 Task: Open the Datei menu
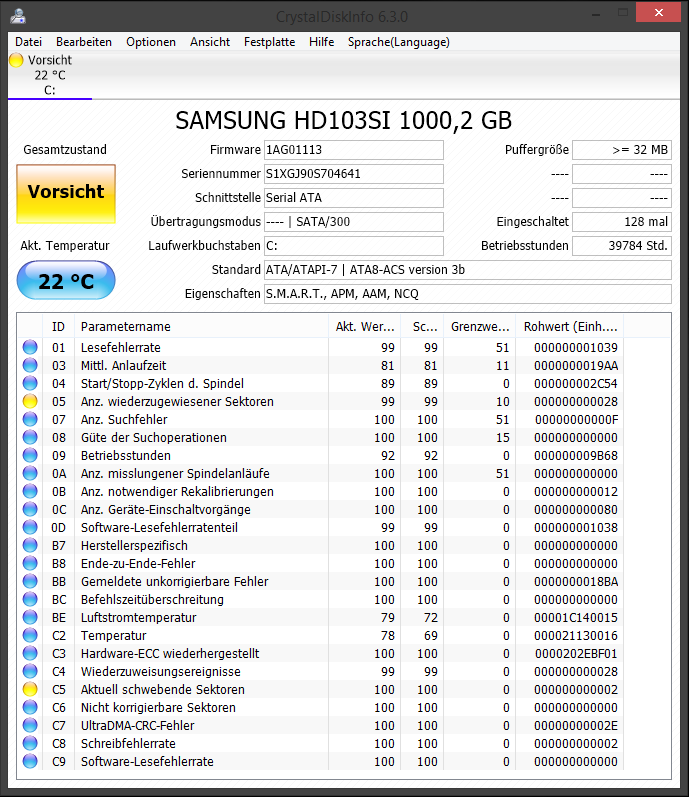coord(28,42)
